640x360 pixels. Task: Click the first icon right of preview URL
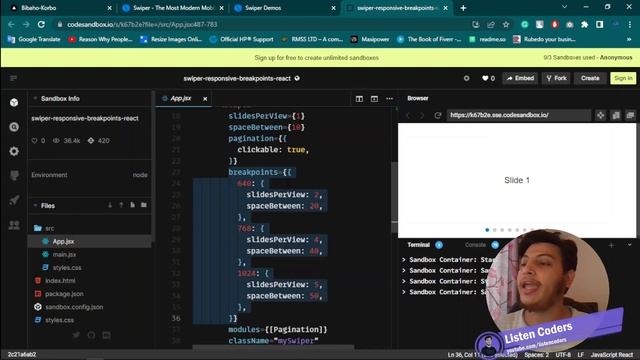click(x=600, y=115)
